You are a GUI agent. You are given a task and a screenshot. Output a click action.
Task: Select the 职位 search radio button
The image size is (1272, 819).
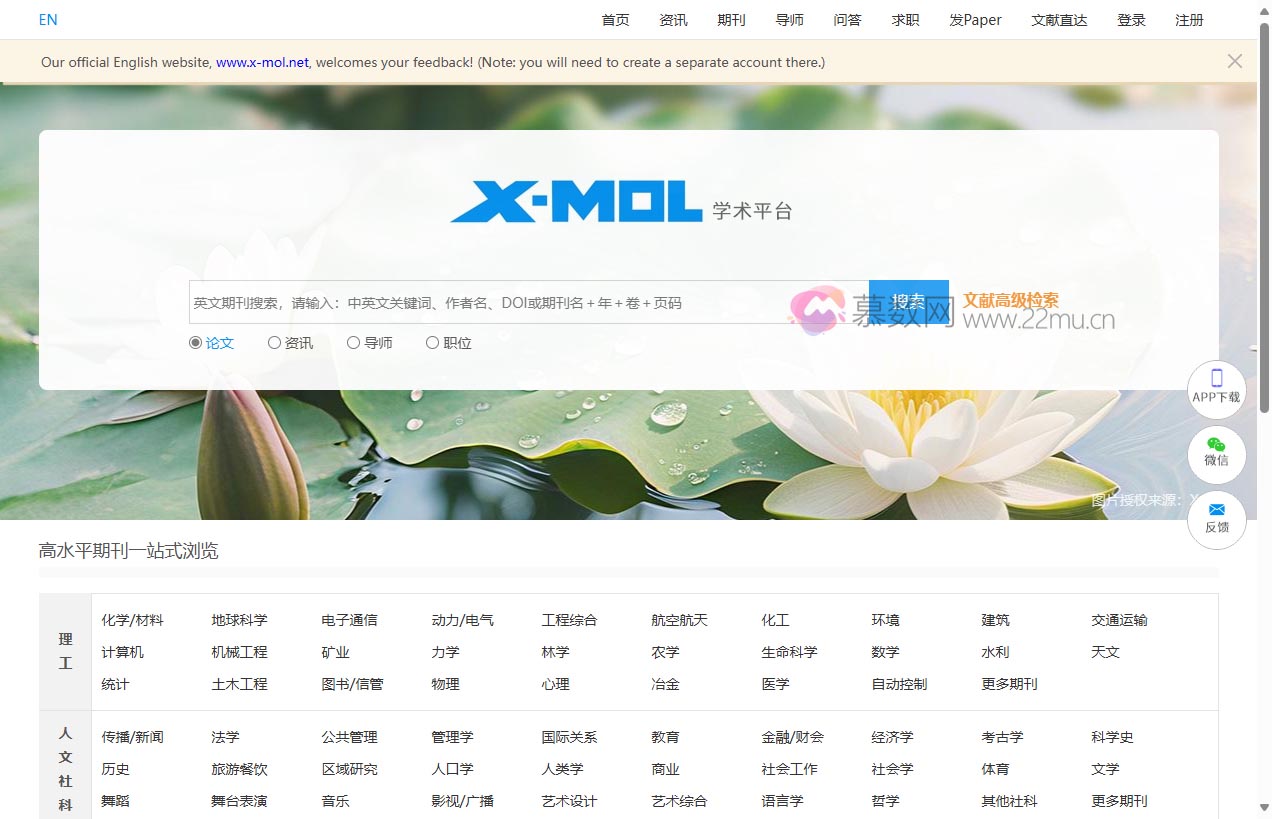pyautogui.click(x=431, y=342)
